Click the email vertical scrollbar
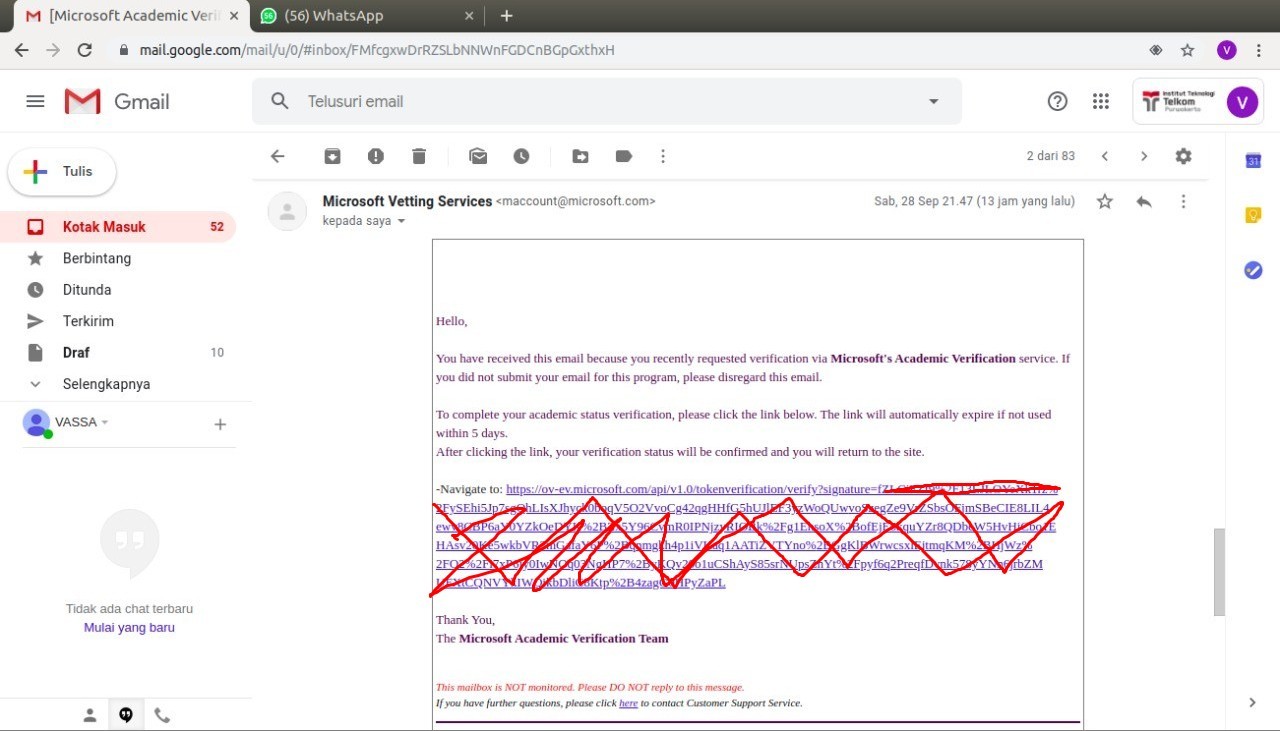This screenshot has width=1280, height=731. (1219, 572)
